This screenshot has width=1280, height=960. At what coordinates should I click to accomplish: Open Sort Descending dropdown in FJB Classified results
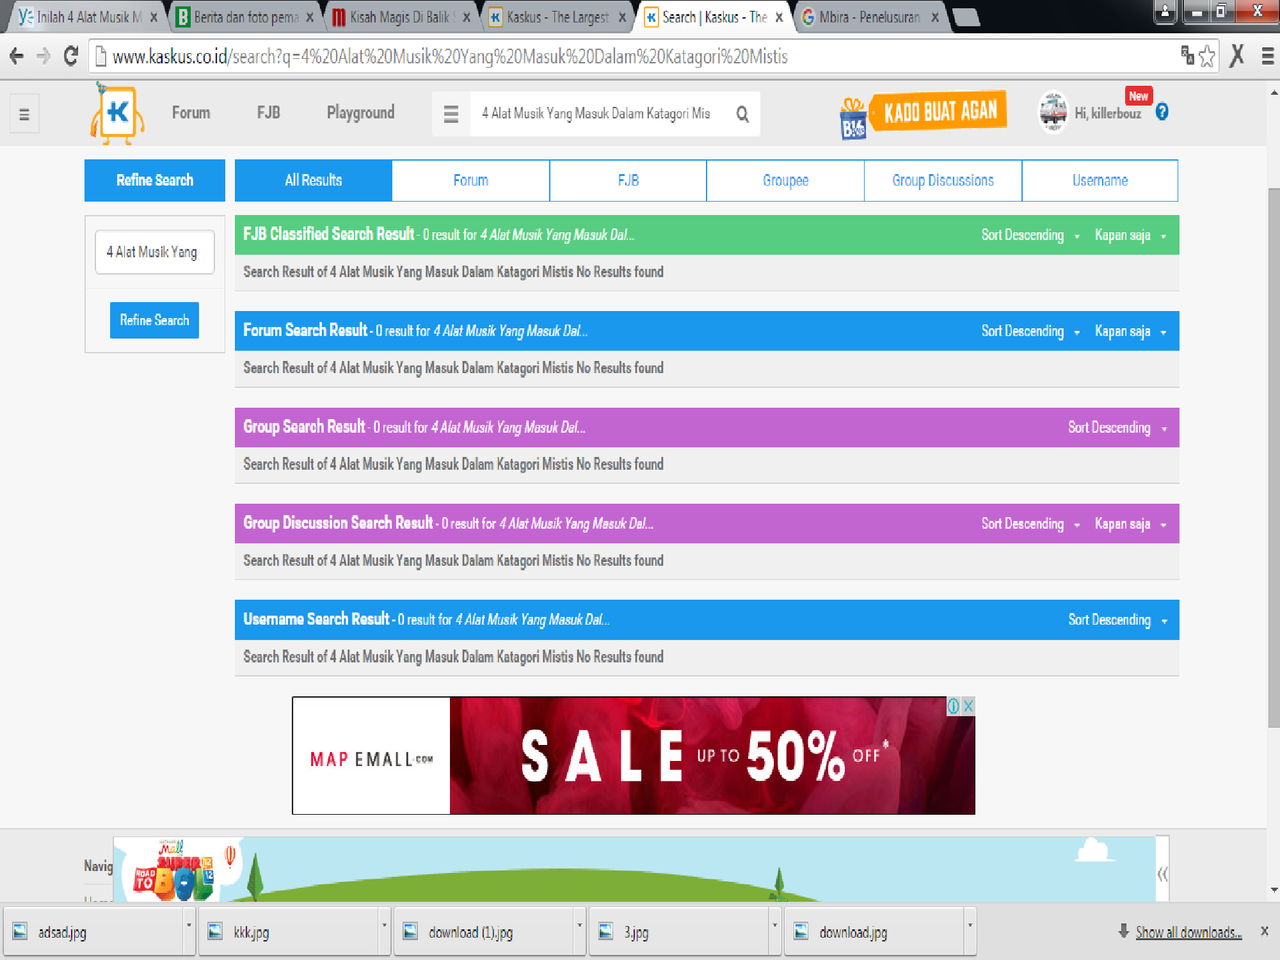click(x=1030, y=235)
